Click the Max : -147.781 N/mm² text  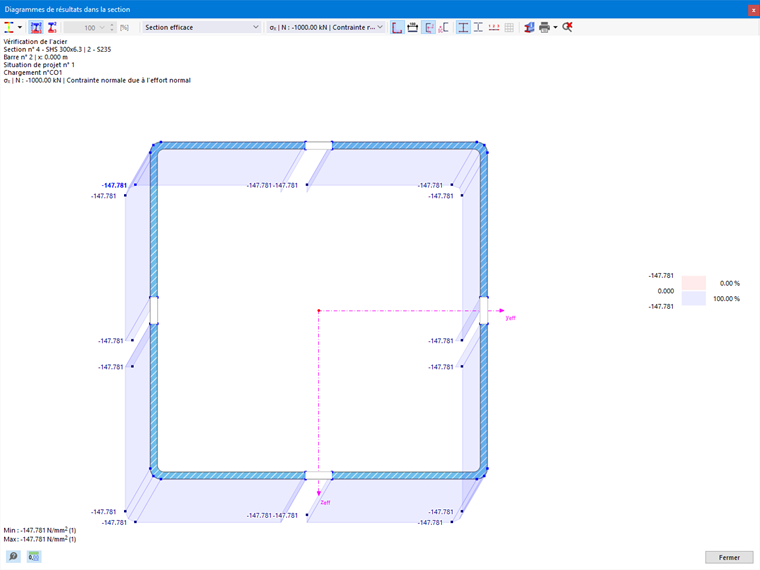pos(40,539)
